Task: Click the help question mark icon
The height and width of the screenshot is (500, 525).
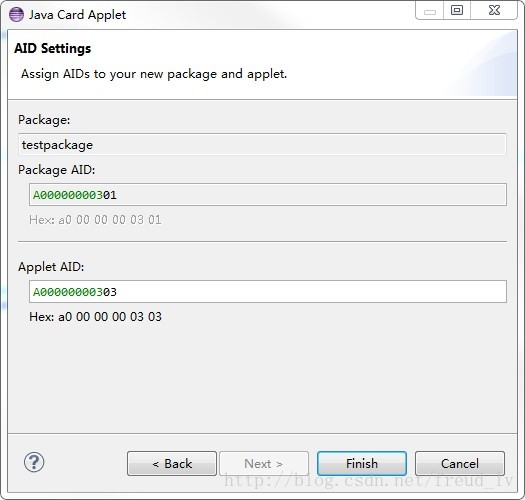Action: pos(34,462)
